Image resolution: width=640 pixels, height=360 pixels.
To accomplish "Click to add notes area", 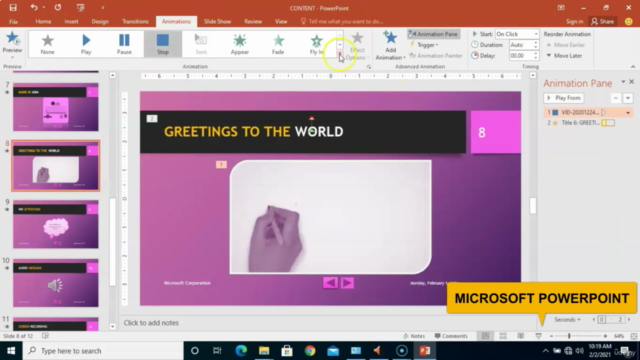I will tap(151, 322).
